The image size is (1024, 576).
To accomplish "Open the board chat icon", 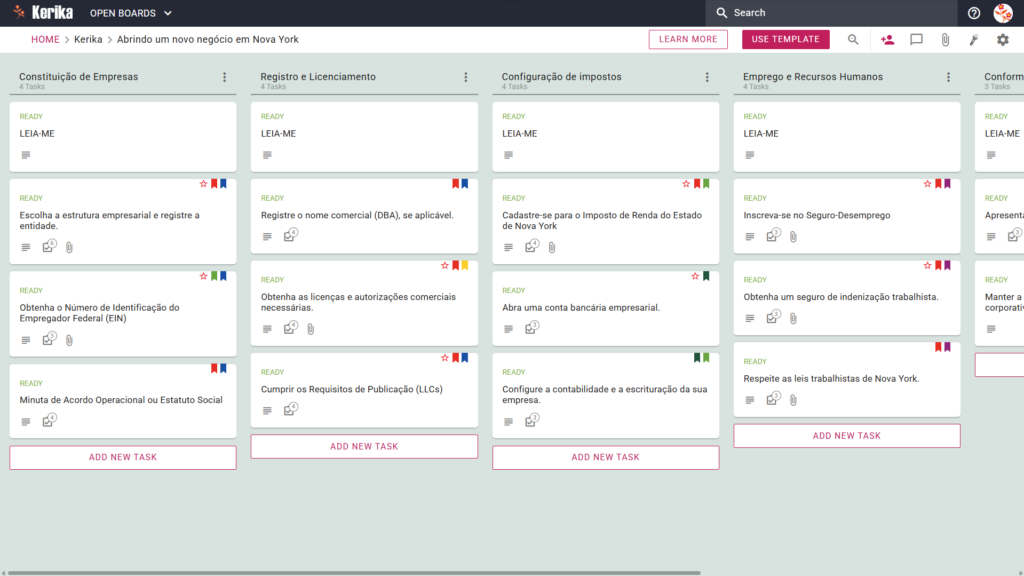I will 916,40.
